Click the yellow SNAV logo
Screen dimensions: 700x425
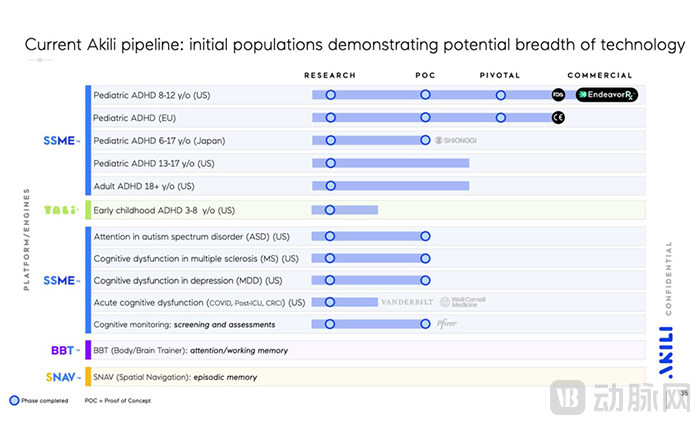point(60,377)
